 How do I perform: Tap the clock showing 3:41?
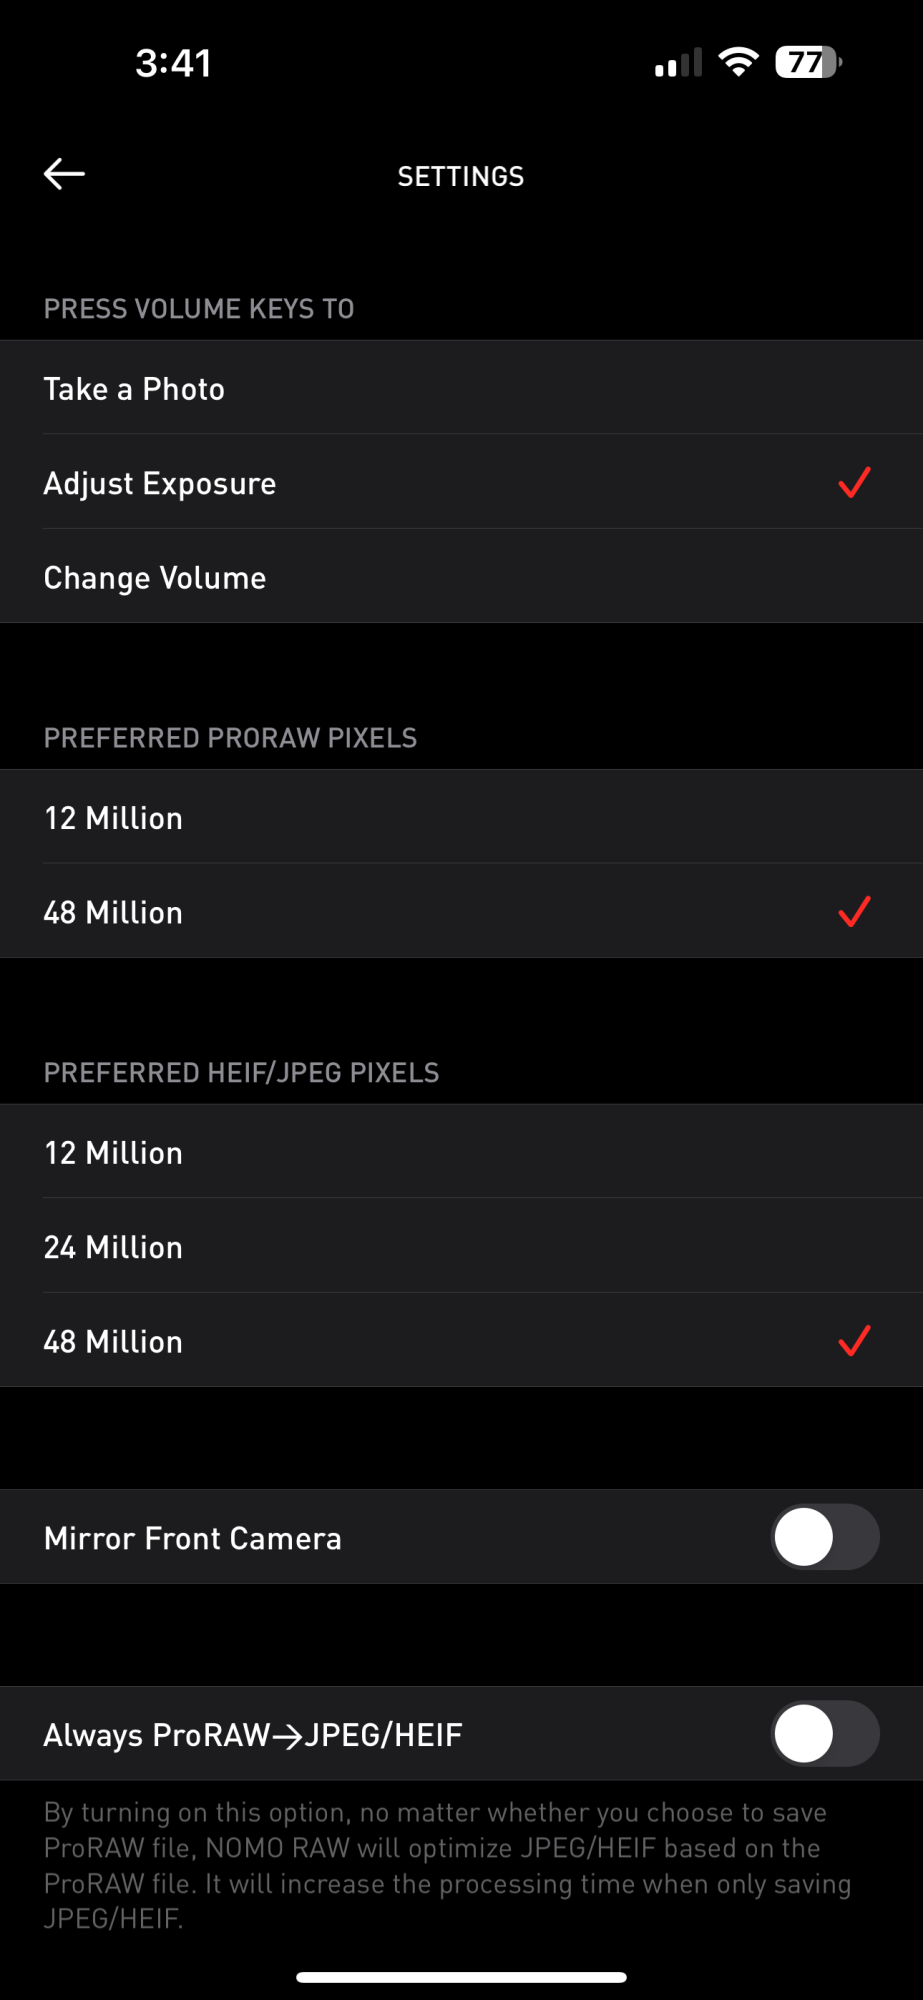pyautogui.click(x=173, y=63)
